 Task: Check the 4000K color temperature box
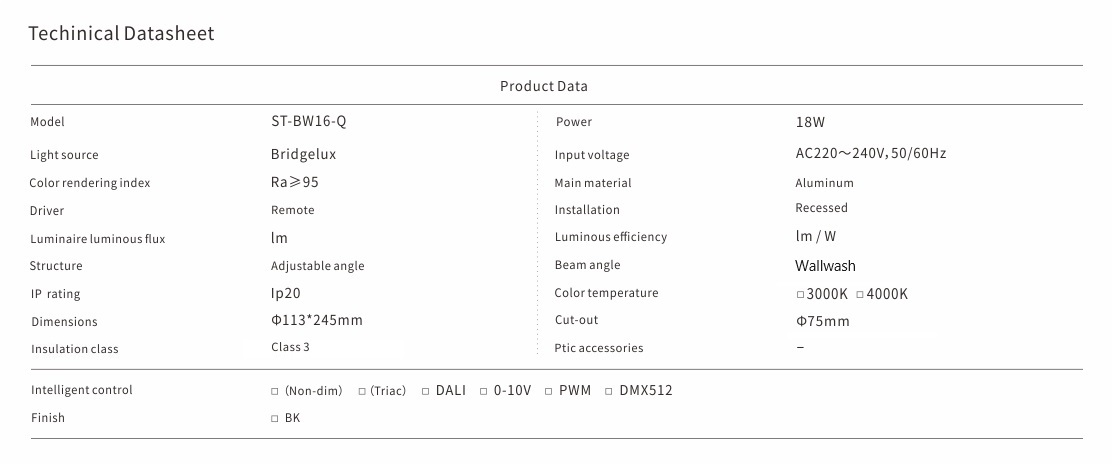860,295
